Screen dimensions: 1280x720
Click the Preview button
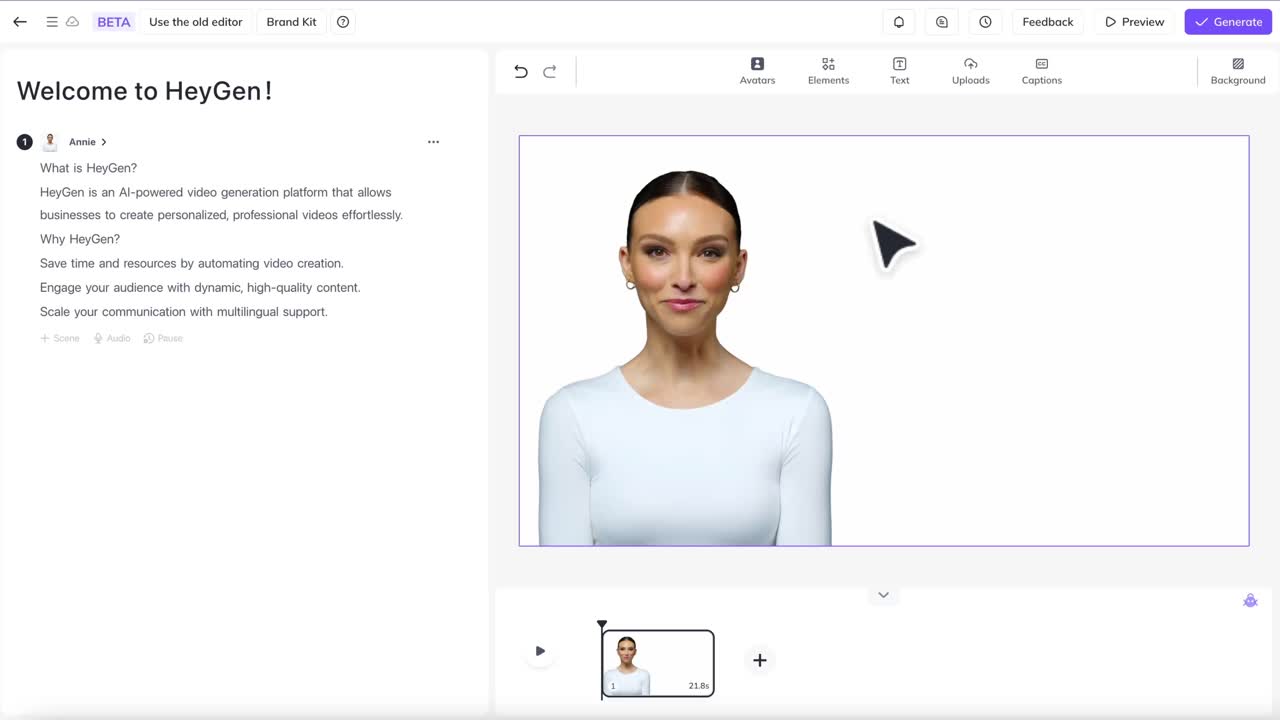(x=1135, y=22)
